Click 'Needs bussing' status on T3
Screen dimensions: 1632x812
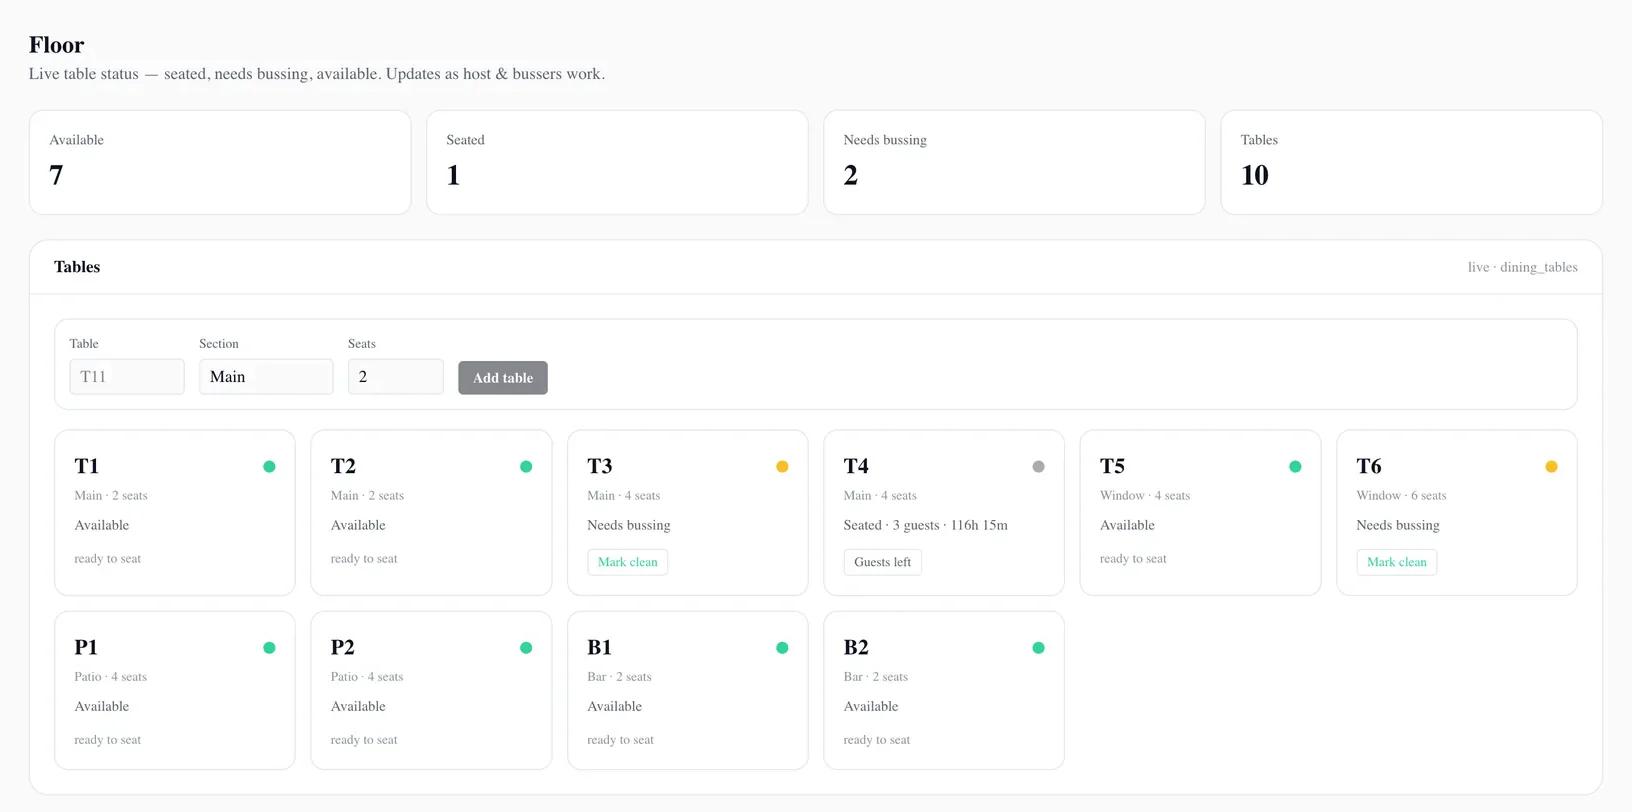(629, 526)
